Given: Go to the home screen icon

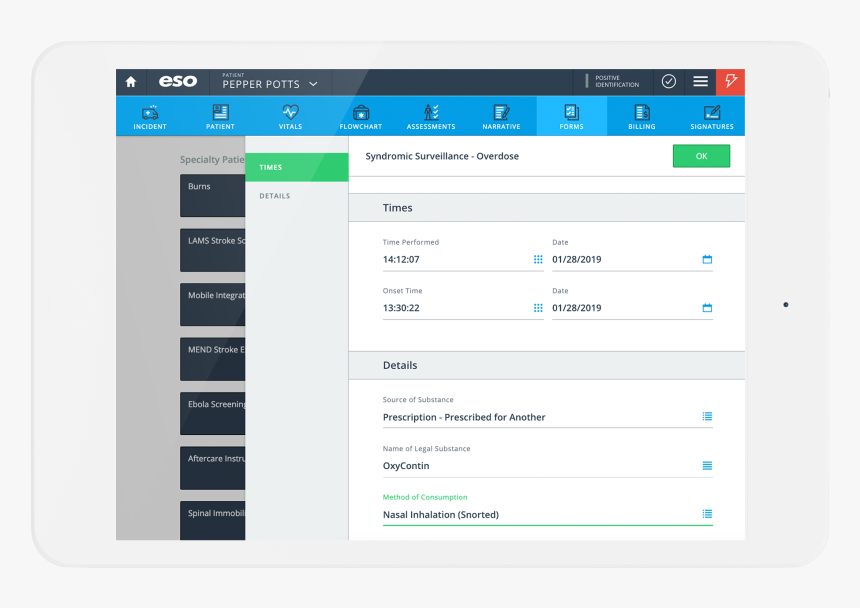Looking at the screenshot, I should pyautogui.click(x=131, y=82).
